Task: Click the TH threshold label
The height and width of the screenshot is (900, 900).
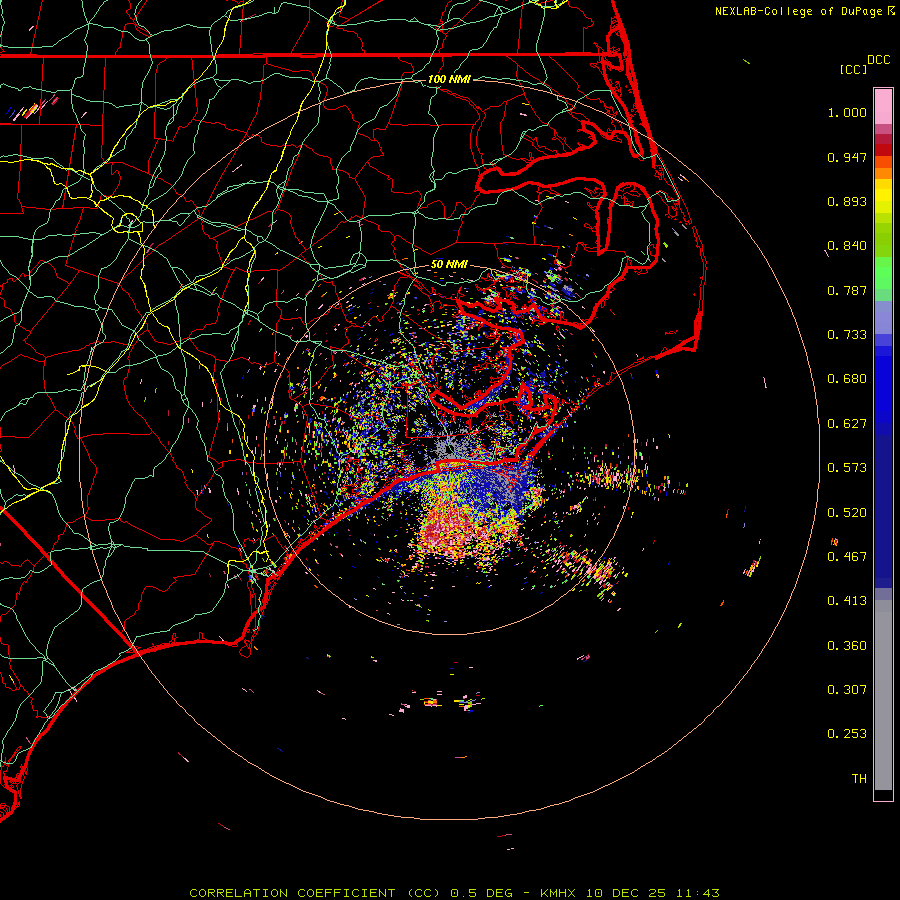Action: coord(859,779)
